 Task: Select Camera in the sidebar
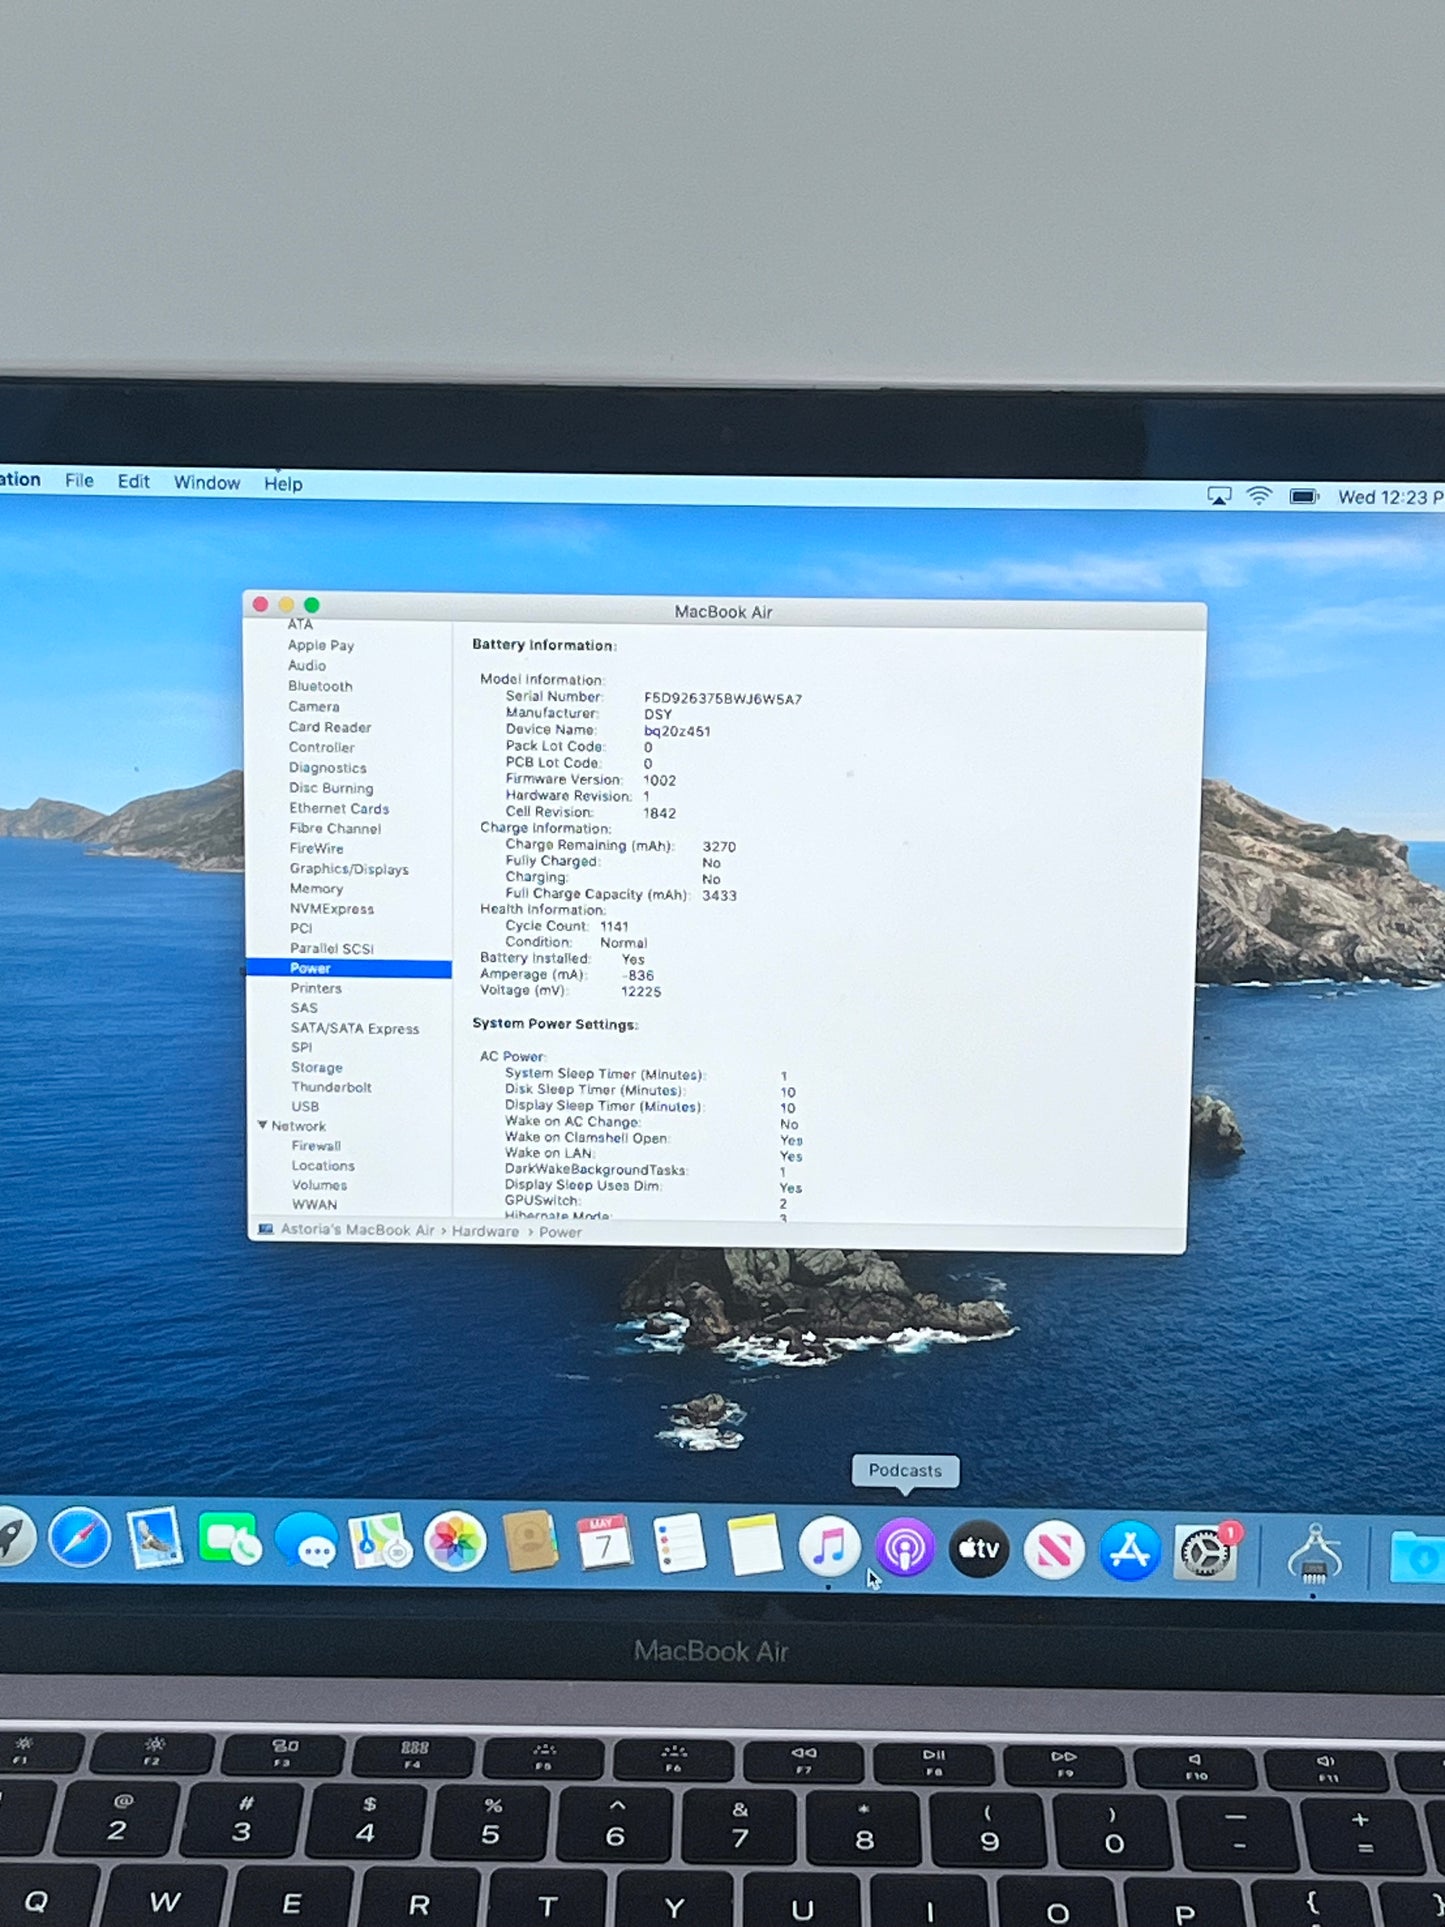click(314, 706)
